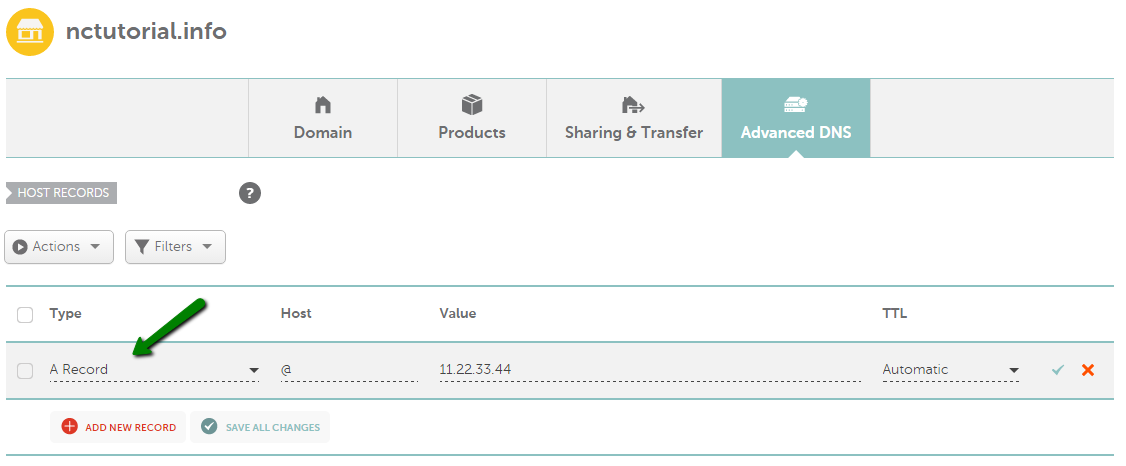Click the red plus Add New Record icon
Viewport: 1126px width, 466px height.
coord(70,427)
